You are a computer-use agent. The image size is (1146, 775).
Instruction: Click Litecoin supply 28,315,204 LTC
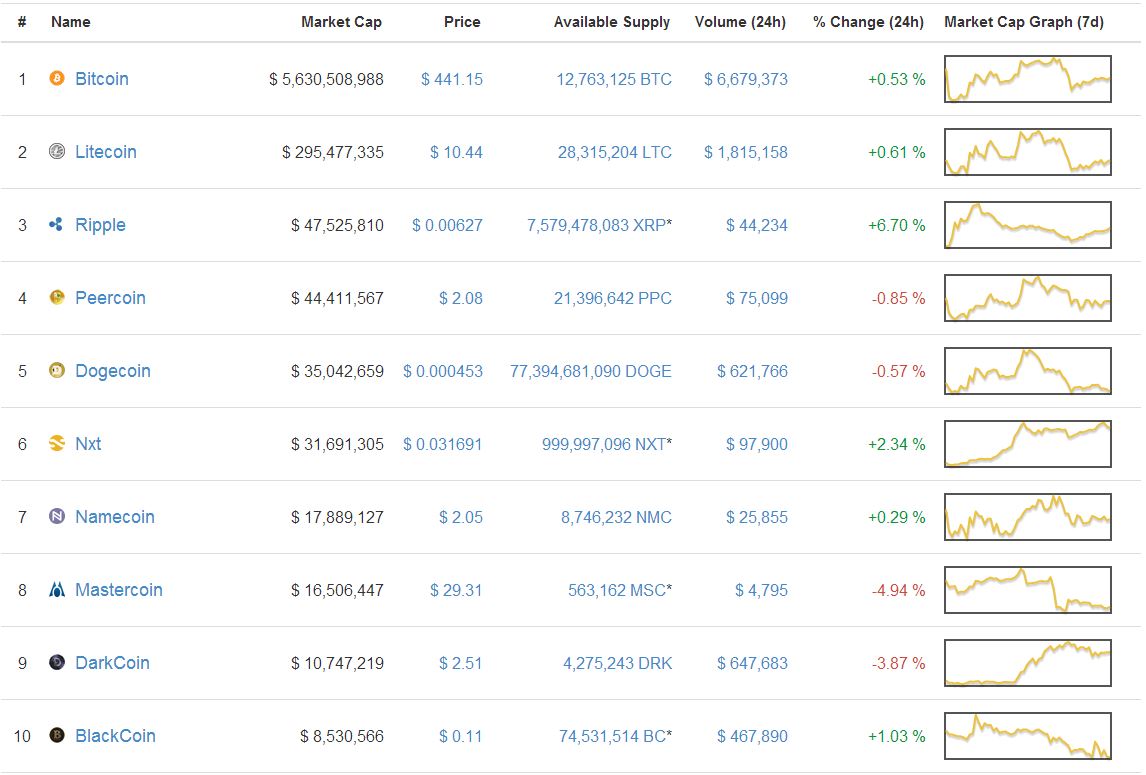coord(615,152)
